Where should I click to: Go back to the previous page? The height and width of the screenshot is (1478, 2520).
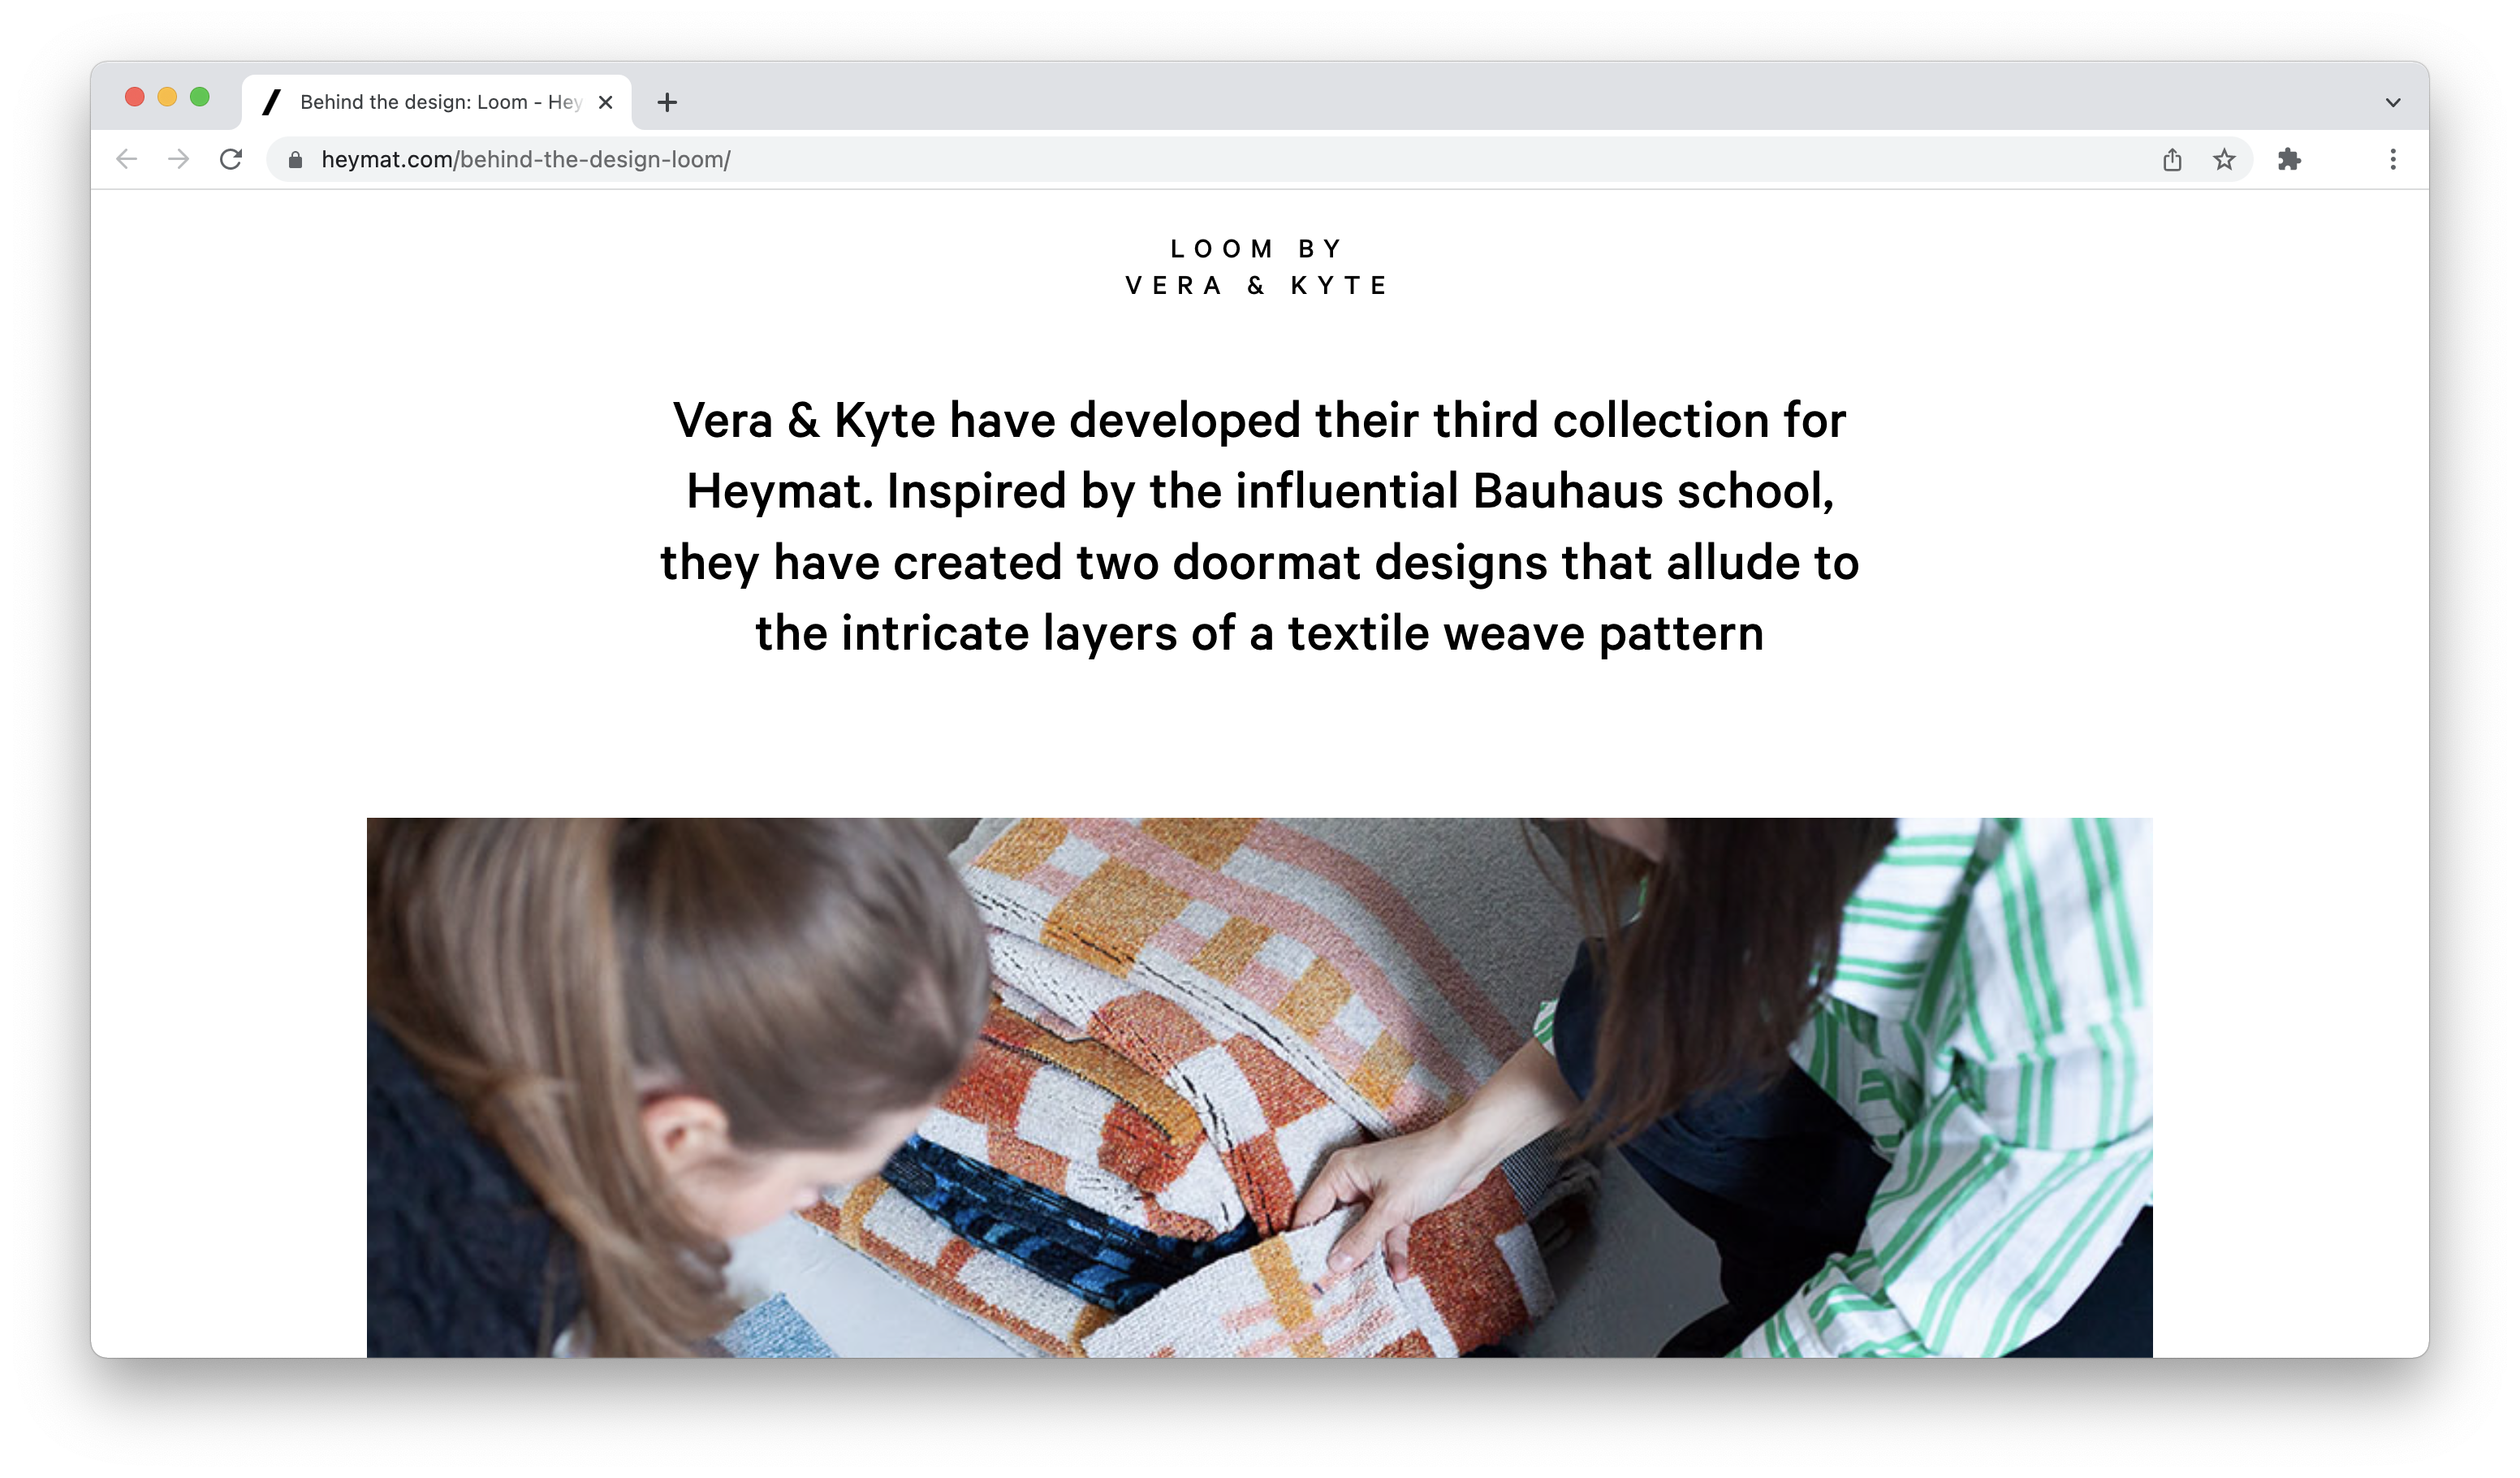click(x=126, y=159)
